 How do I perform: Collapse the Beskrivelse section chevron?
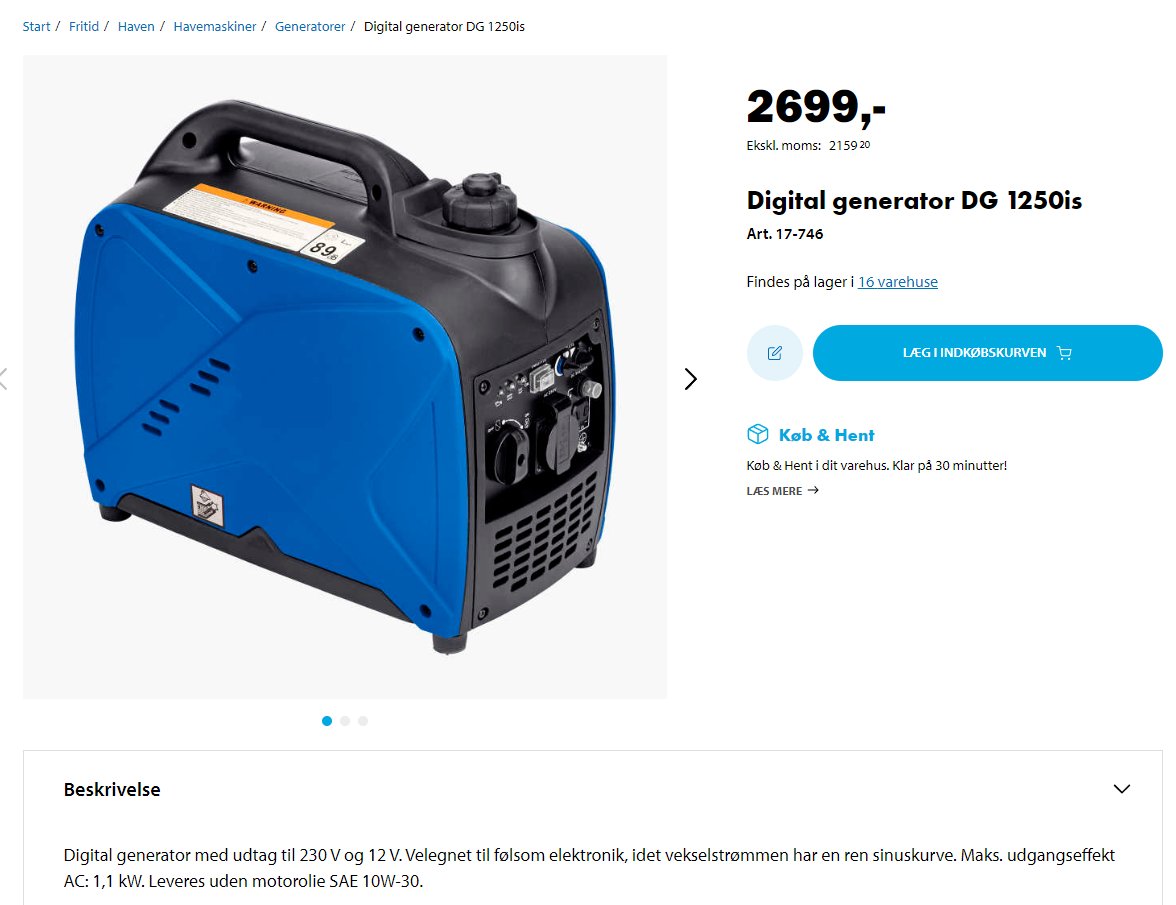click(1121, 789)
